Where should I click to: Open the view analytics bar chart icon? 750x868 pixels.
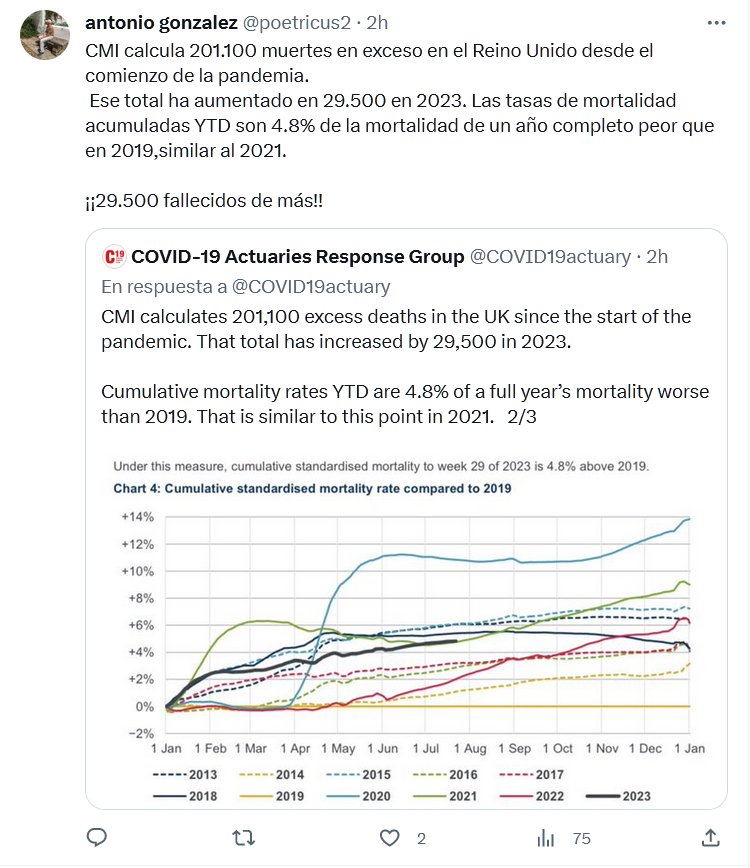[546, 837]
